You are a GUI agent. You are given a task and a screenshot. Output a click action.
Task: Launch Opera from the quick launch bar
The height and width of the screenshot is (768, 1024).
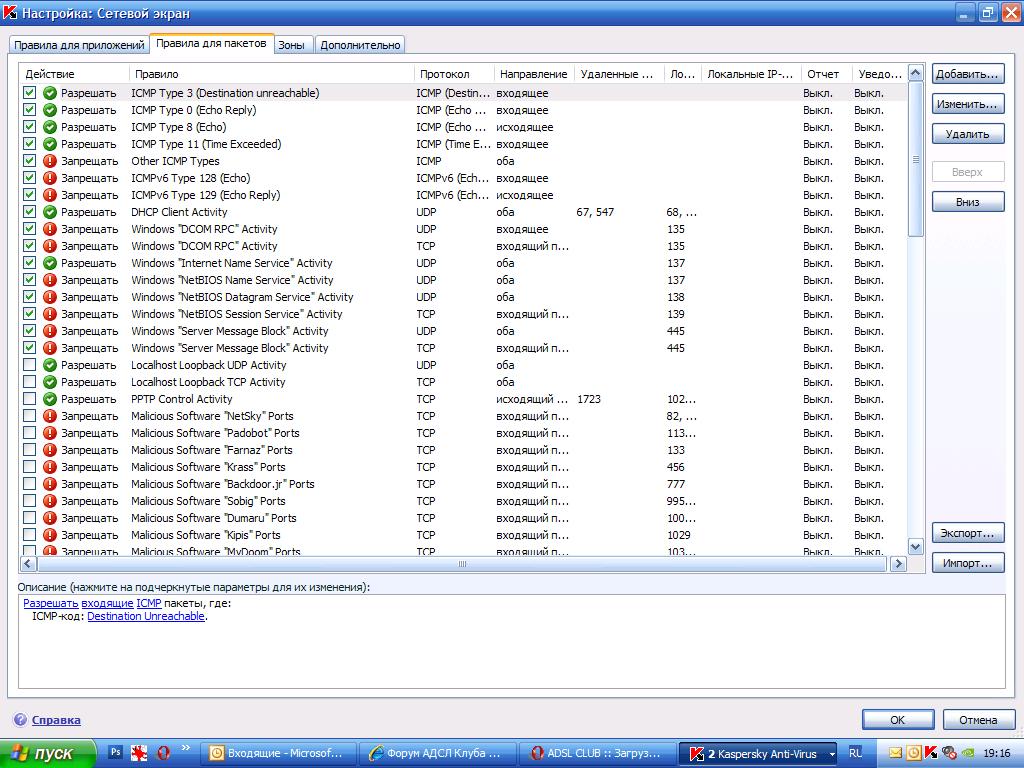163,753
